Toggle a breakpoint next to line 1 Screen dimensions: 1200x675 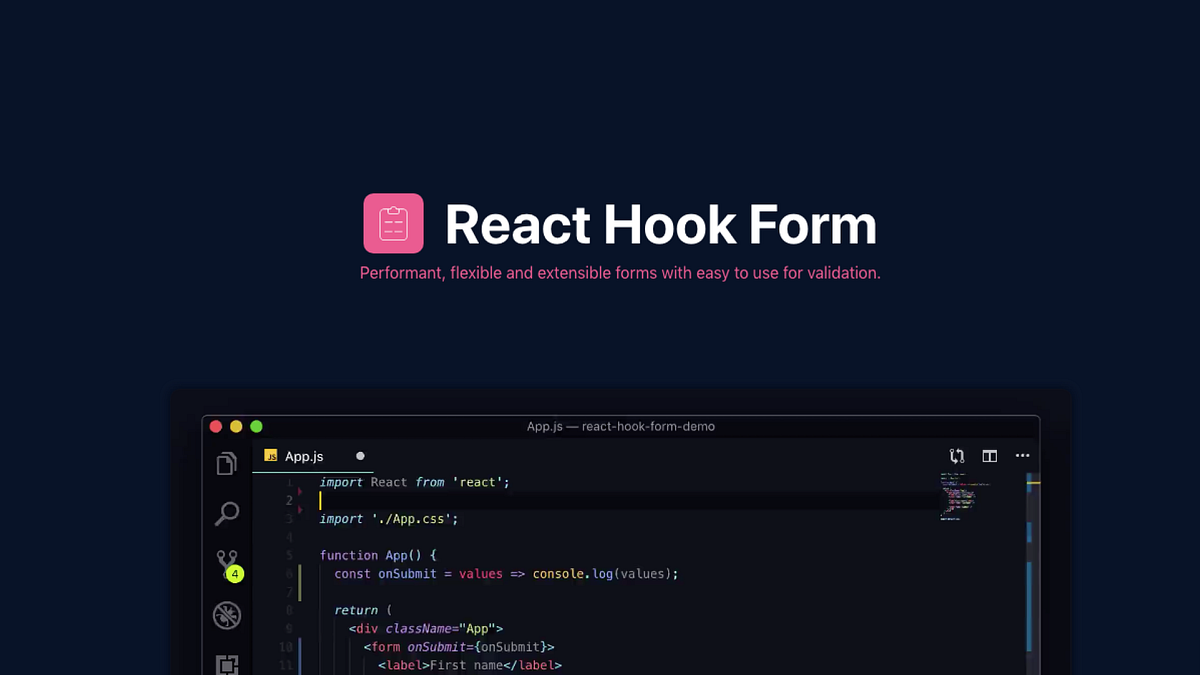pyautogui.click(x=300, y=482)
